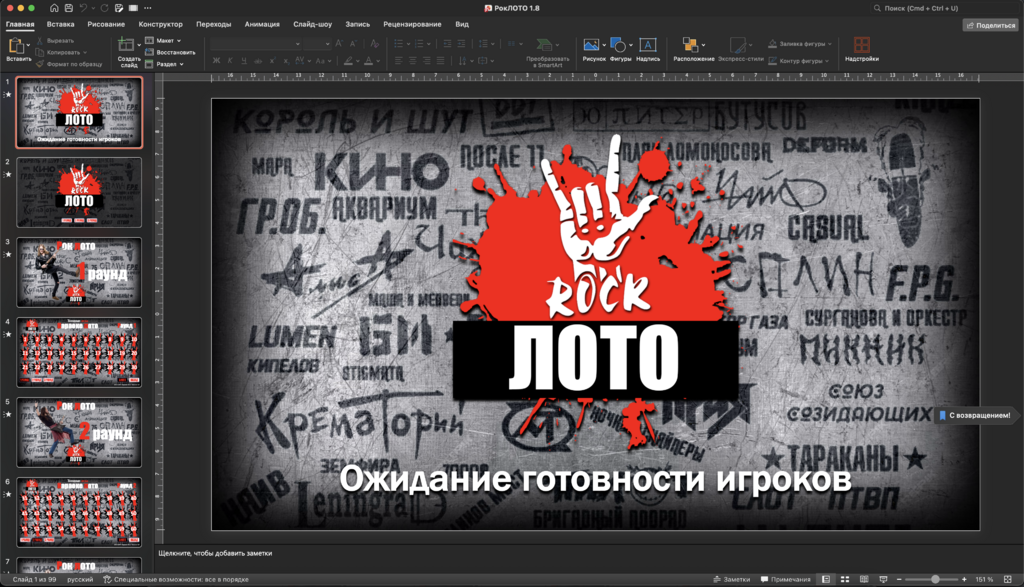Select the Ожидание готовности игроков text on slide
The width and height of the screenshot is (1024, 587).
595,479
